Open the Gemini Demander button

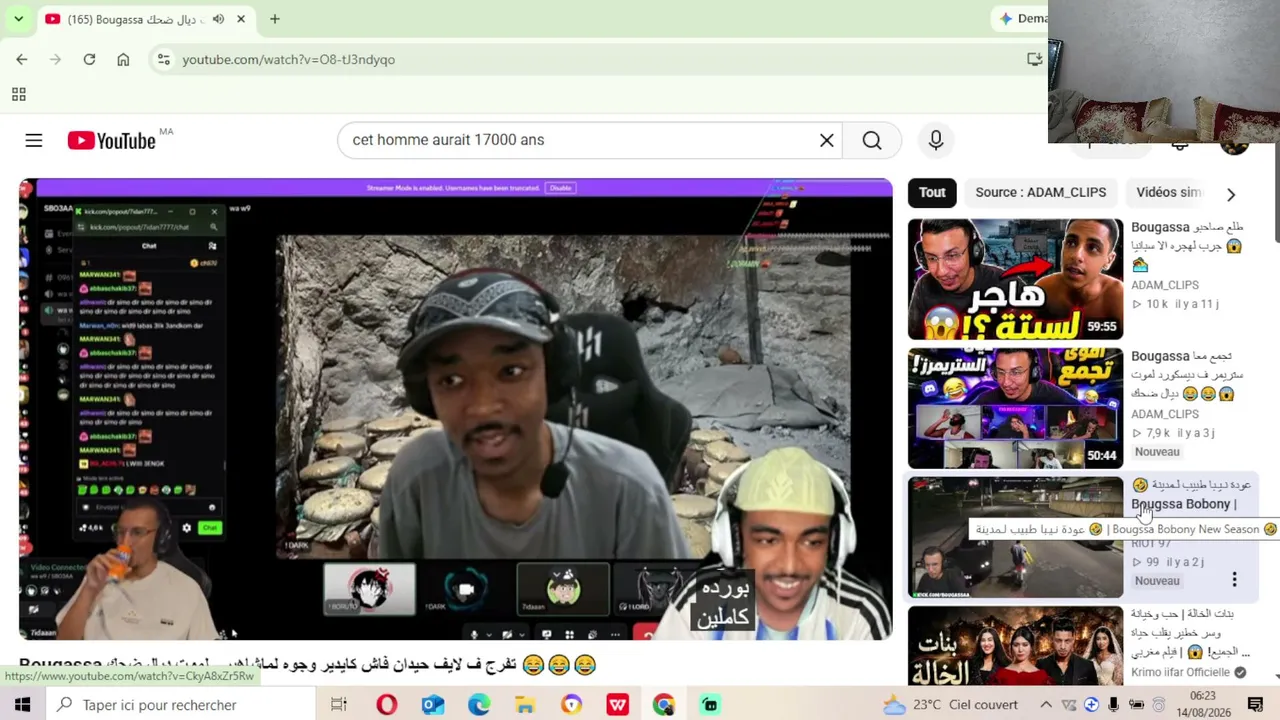(1021, 19)
